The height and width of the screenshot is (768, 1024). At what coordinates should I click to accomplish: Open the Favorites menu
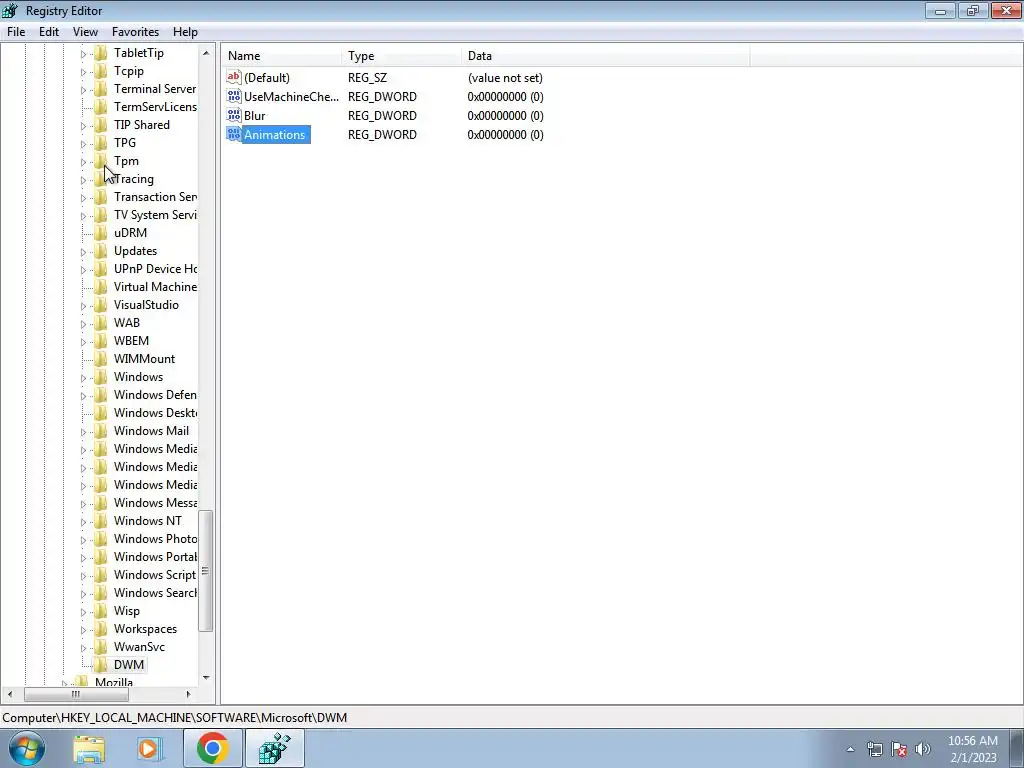click(x=135, y=32)
